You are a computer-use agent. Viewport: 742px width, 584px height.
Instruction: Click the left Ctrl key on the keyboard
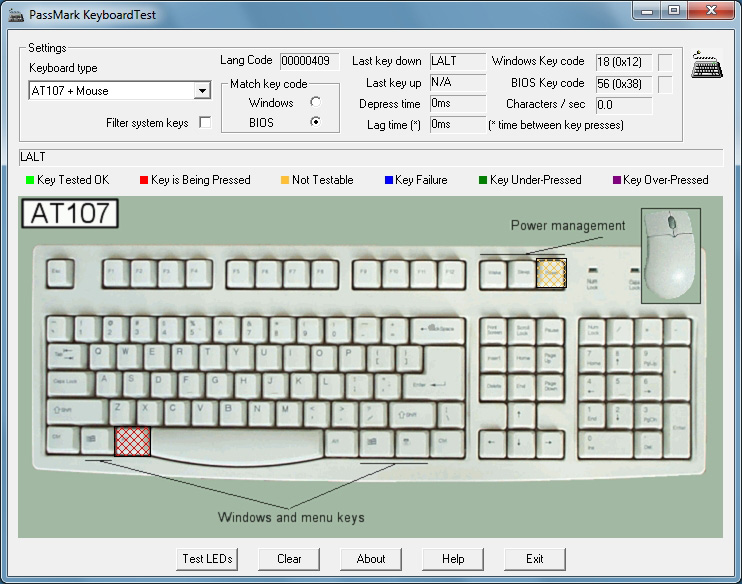(62, 440)
